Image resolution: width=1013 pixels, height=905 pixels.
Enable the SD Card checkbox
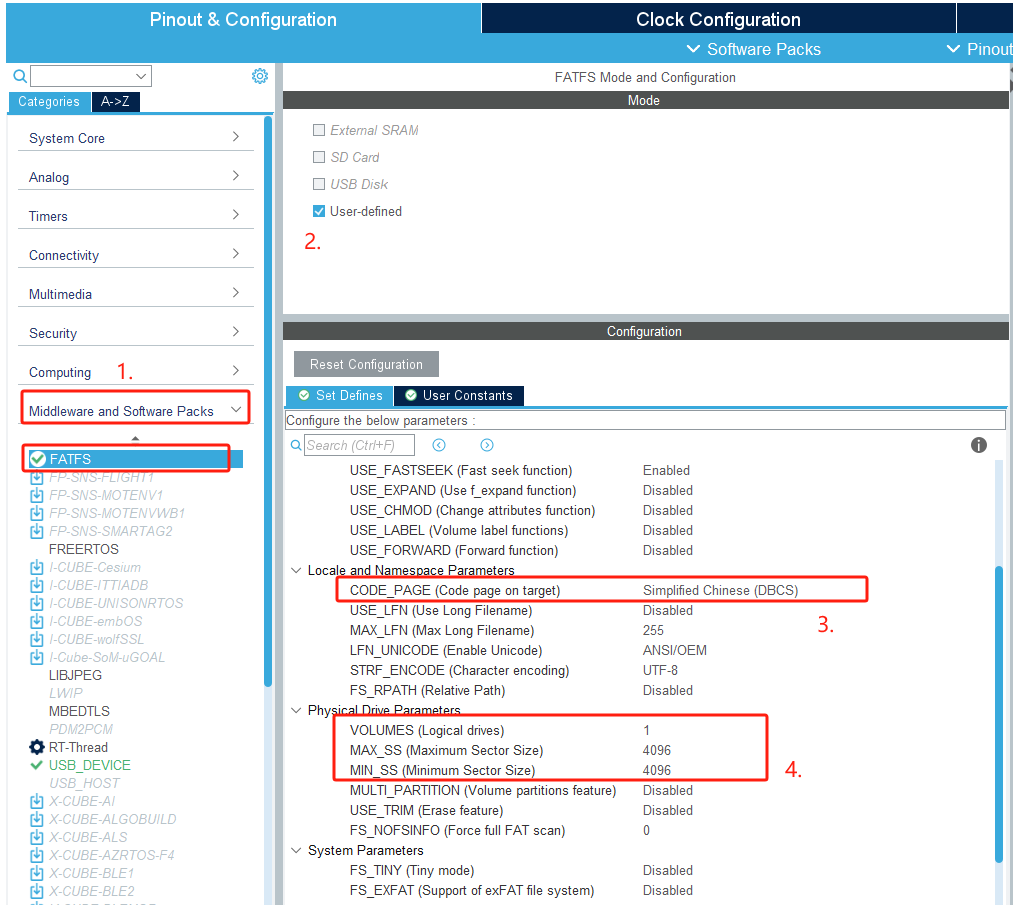point(319,157)
